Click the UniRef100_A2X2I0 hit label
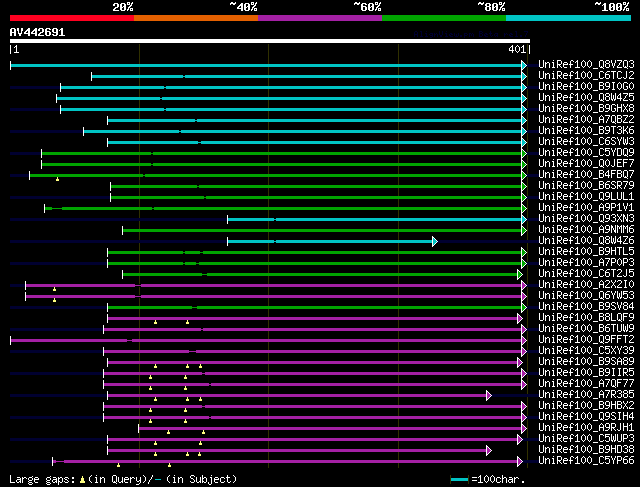Viewport: 640px width, 487px height. click(586, 285)
